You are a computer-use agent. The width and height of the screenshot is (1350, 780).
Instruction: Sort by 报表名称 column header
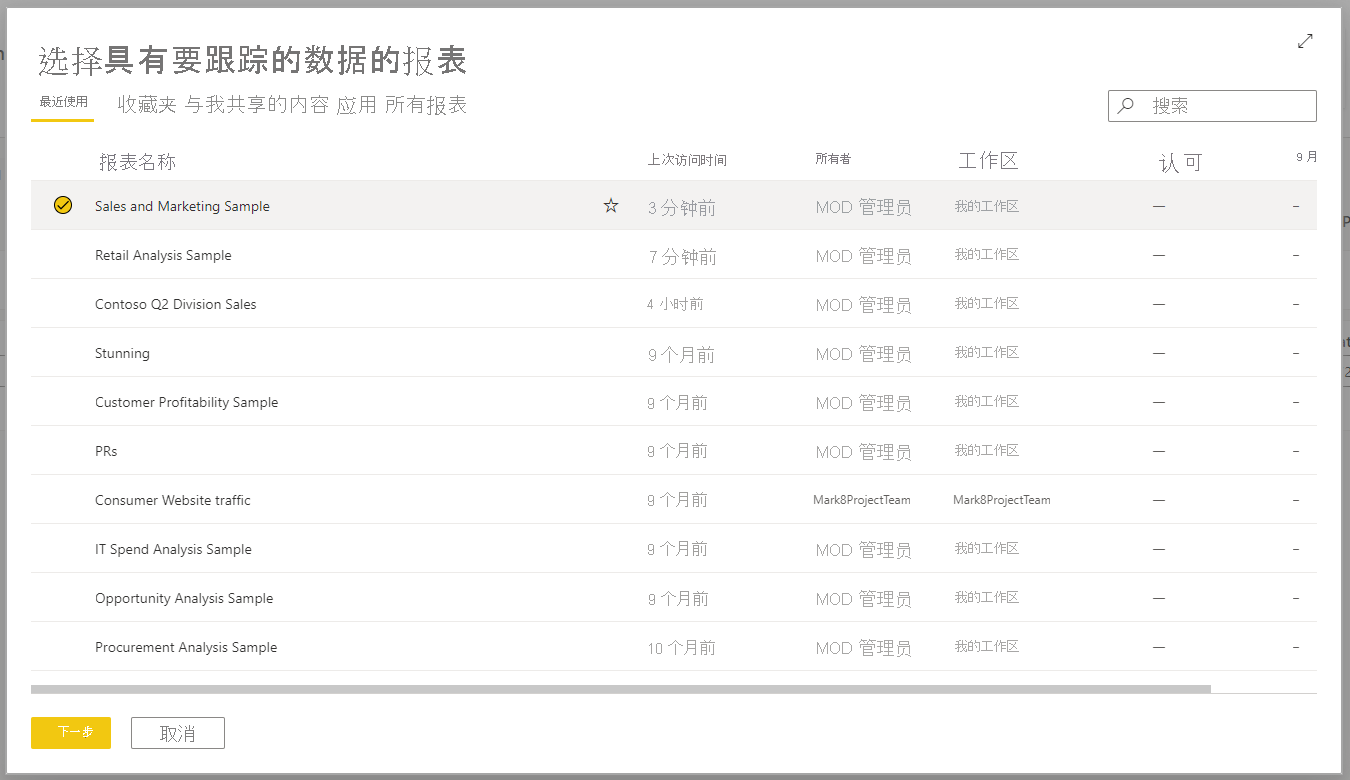click(x=137, y=162)
